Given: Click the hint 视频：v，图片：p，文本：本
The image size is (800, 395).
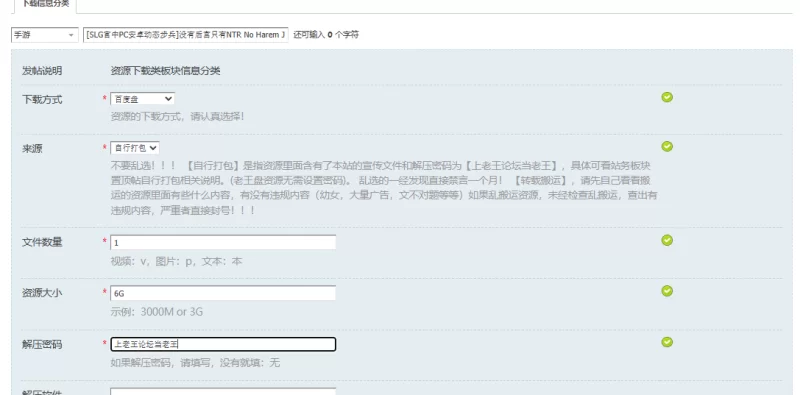Looking at the screenshot, I should click(x=177, y=261).
